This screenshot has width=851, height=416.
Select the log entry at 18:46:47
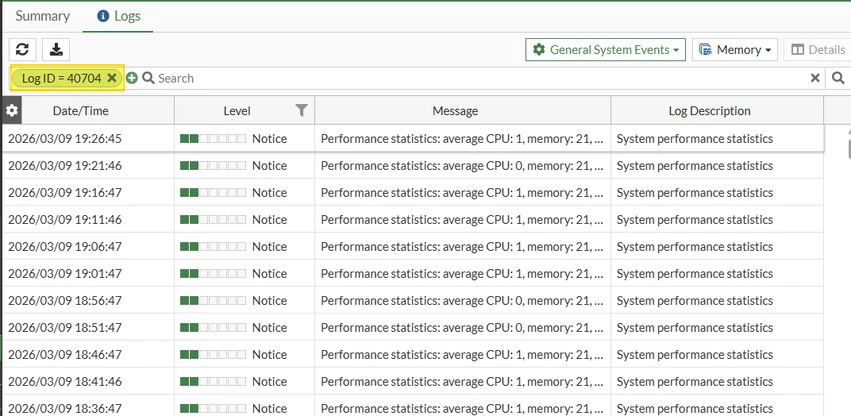pos(413,354)
